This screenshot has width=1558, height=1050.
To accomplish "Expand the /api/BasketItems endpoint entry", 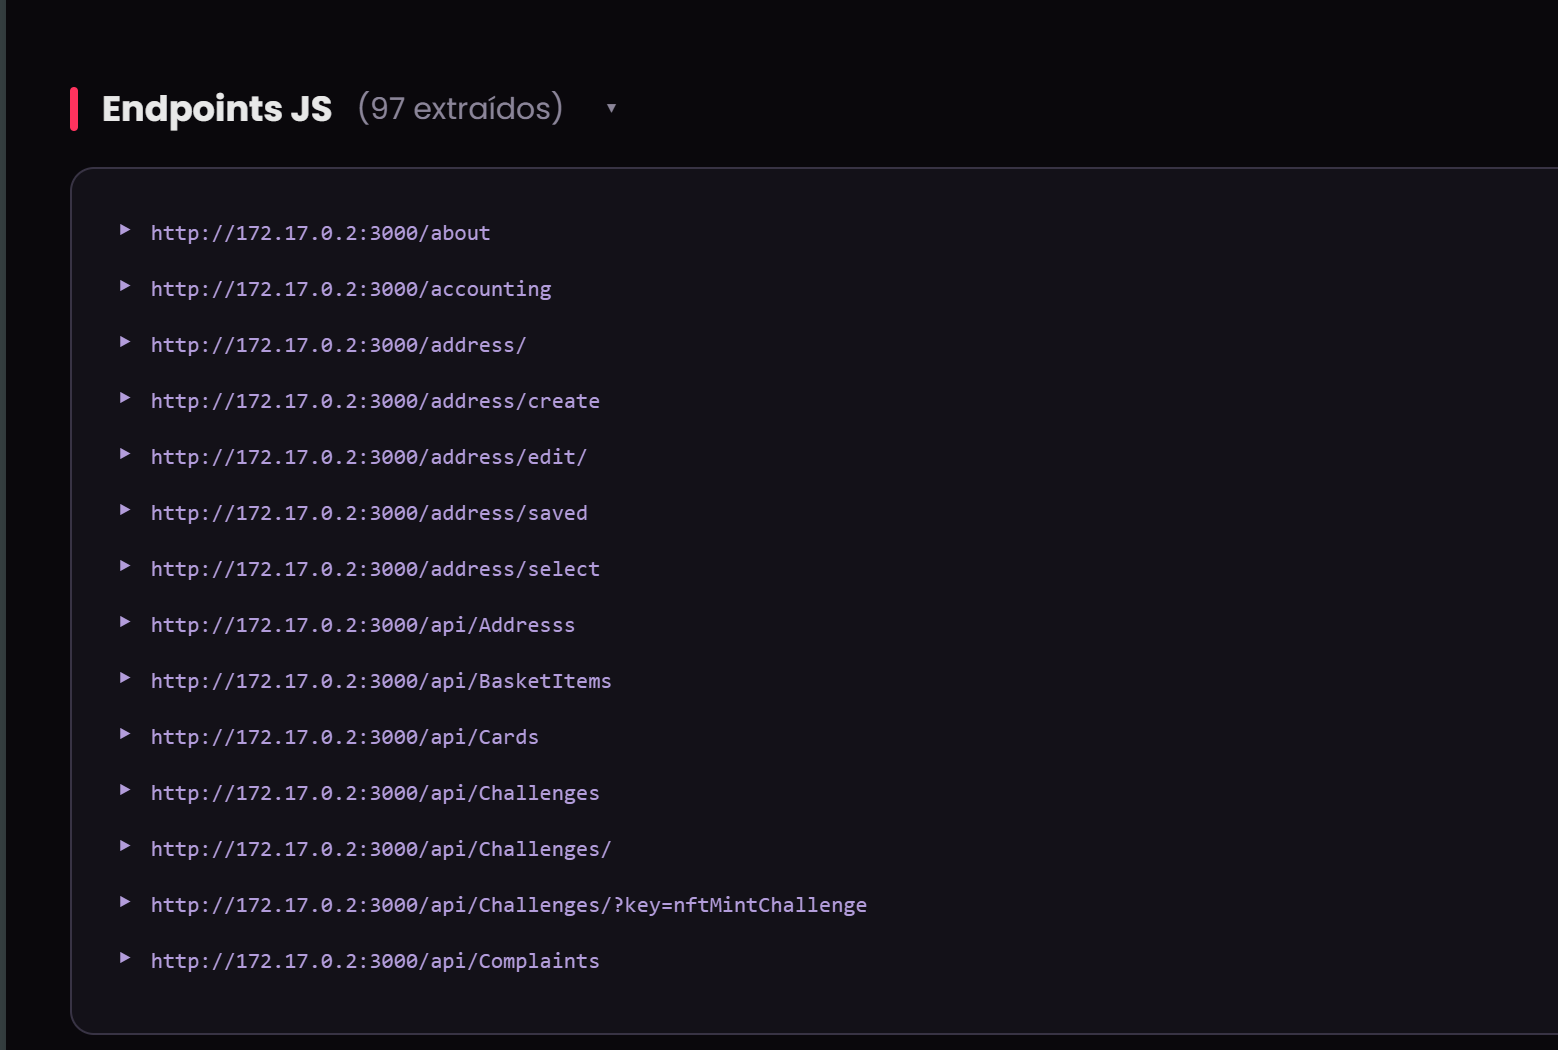I will (x=126, y=678).
